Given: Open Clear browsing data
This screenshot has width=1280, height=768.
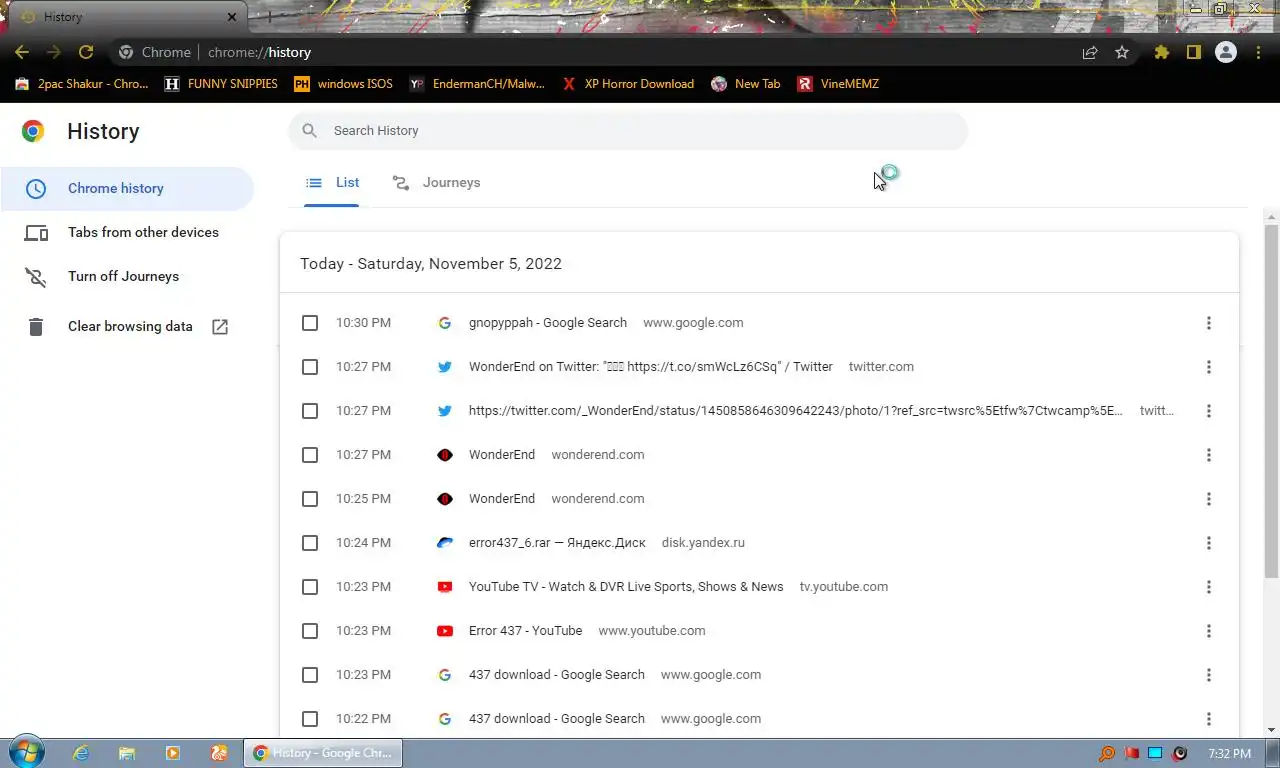Looking at the screenshot, I should tap(127, 326).
